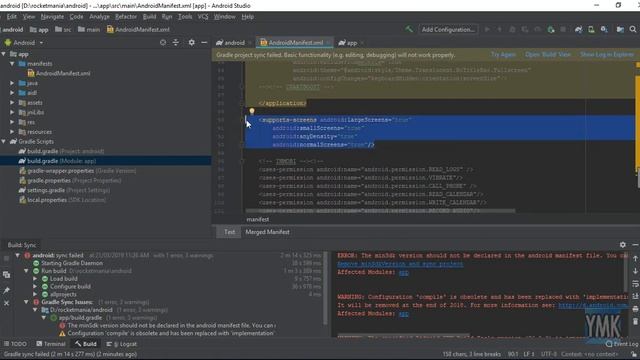Open SDK Manager from toolbar
The image size is (640, 360).
tap(604, 29)
